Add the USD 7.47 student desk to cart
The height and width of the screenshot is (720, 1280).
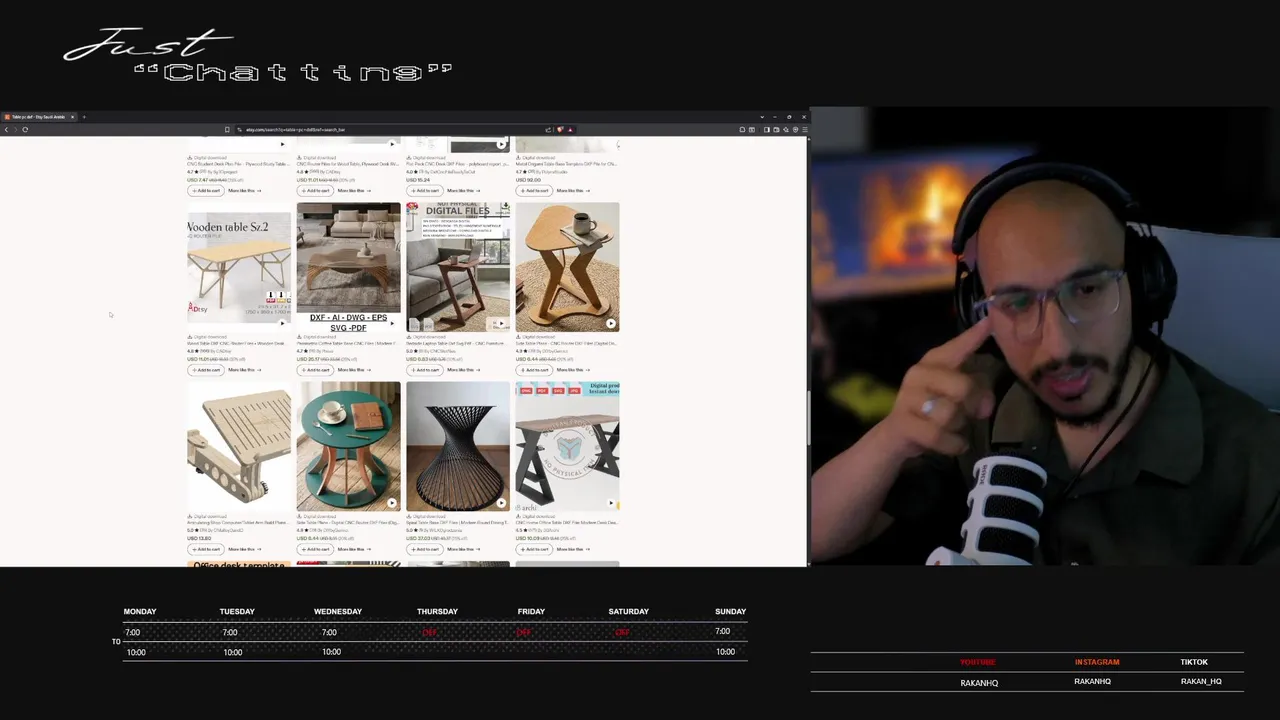click(205, 190)
